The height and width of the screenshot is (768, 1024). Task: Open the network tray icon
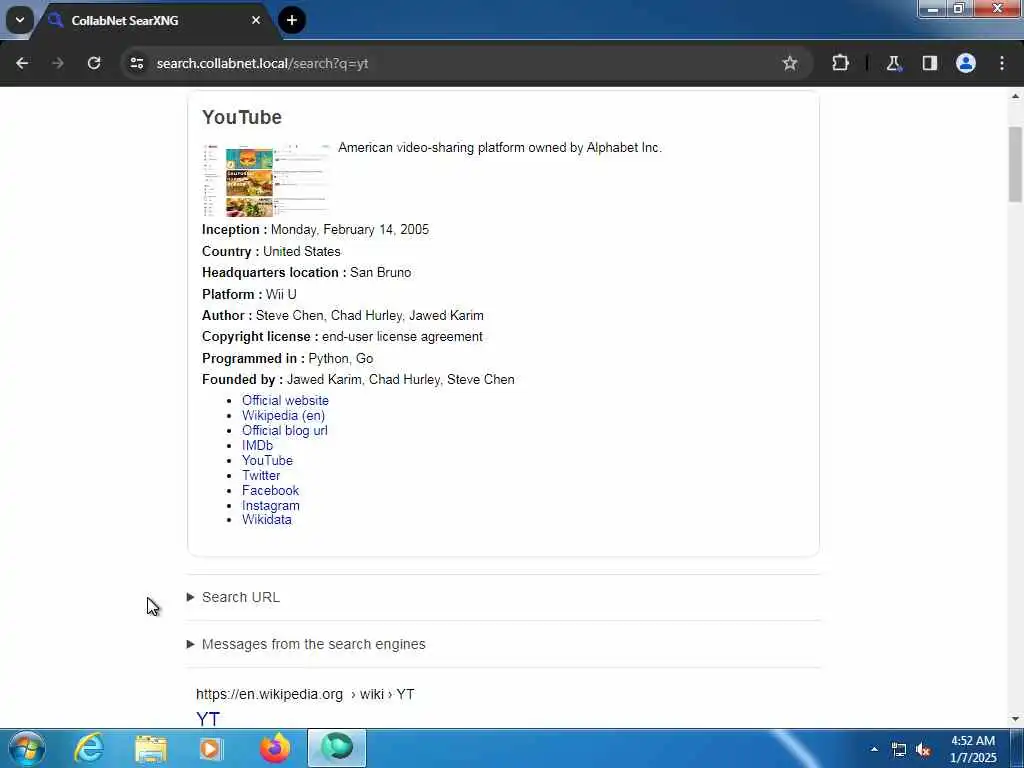point(899,750)
